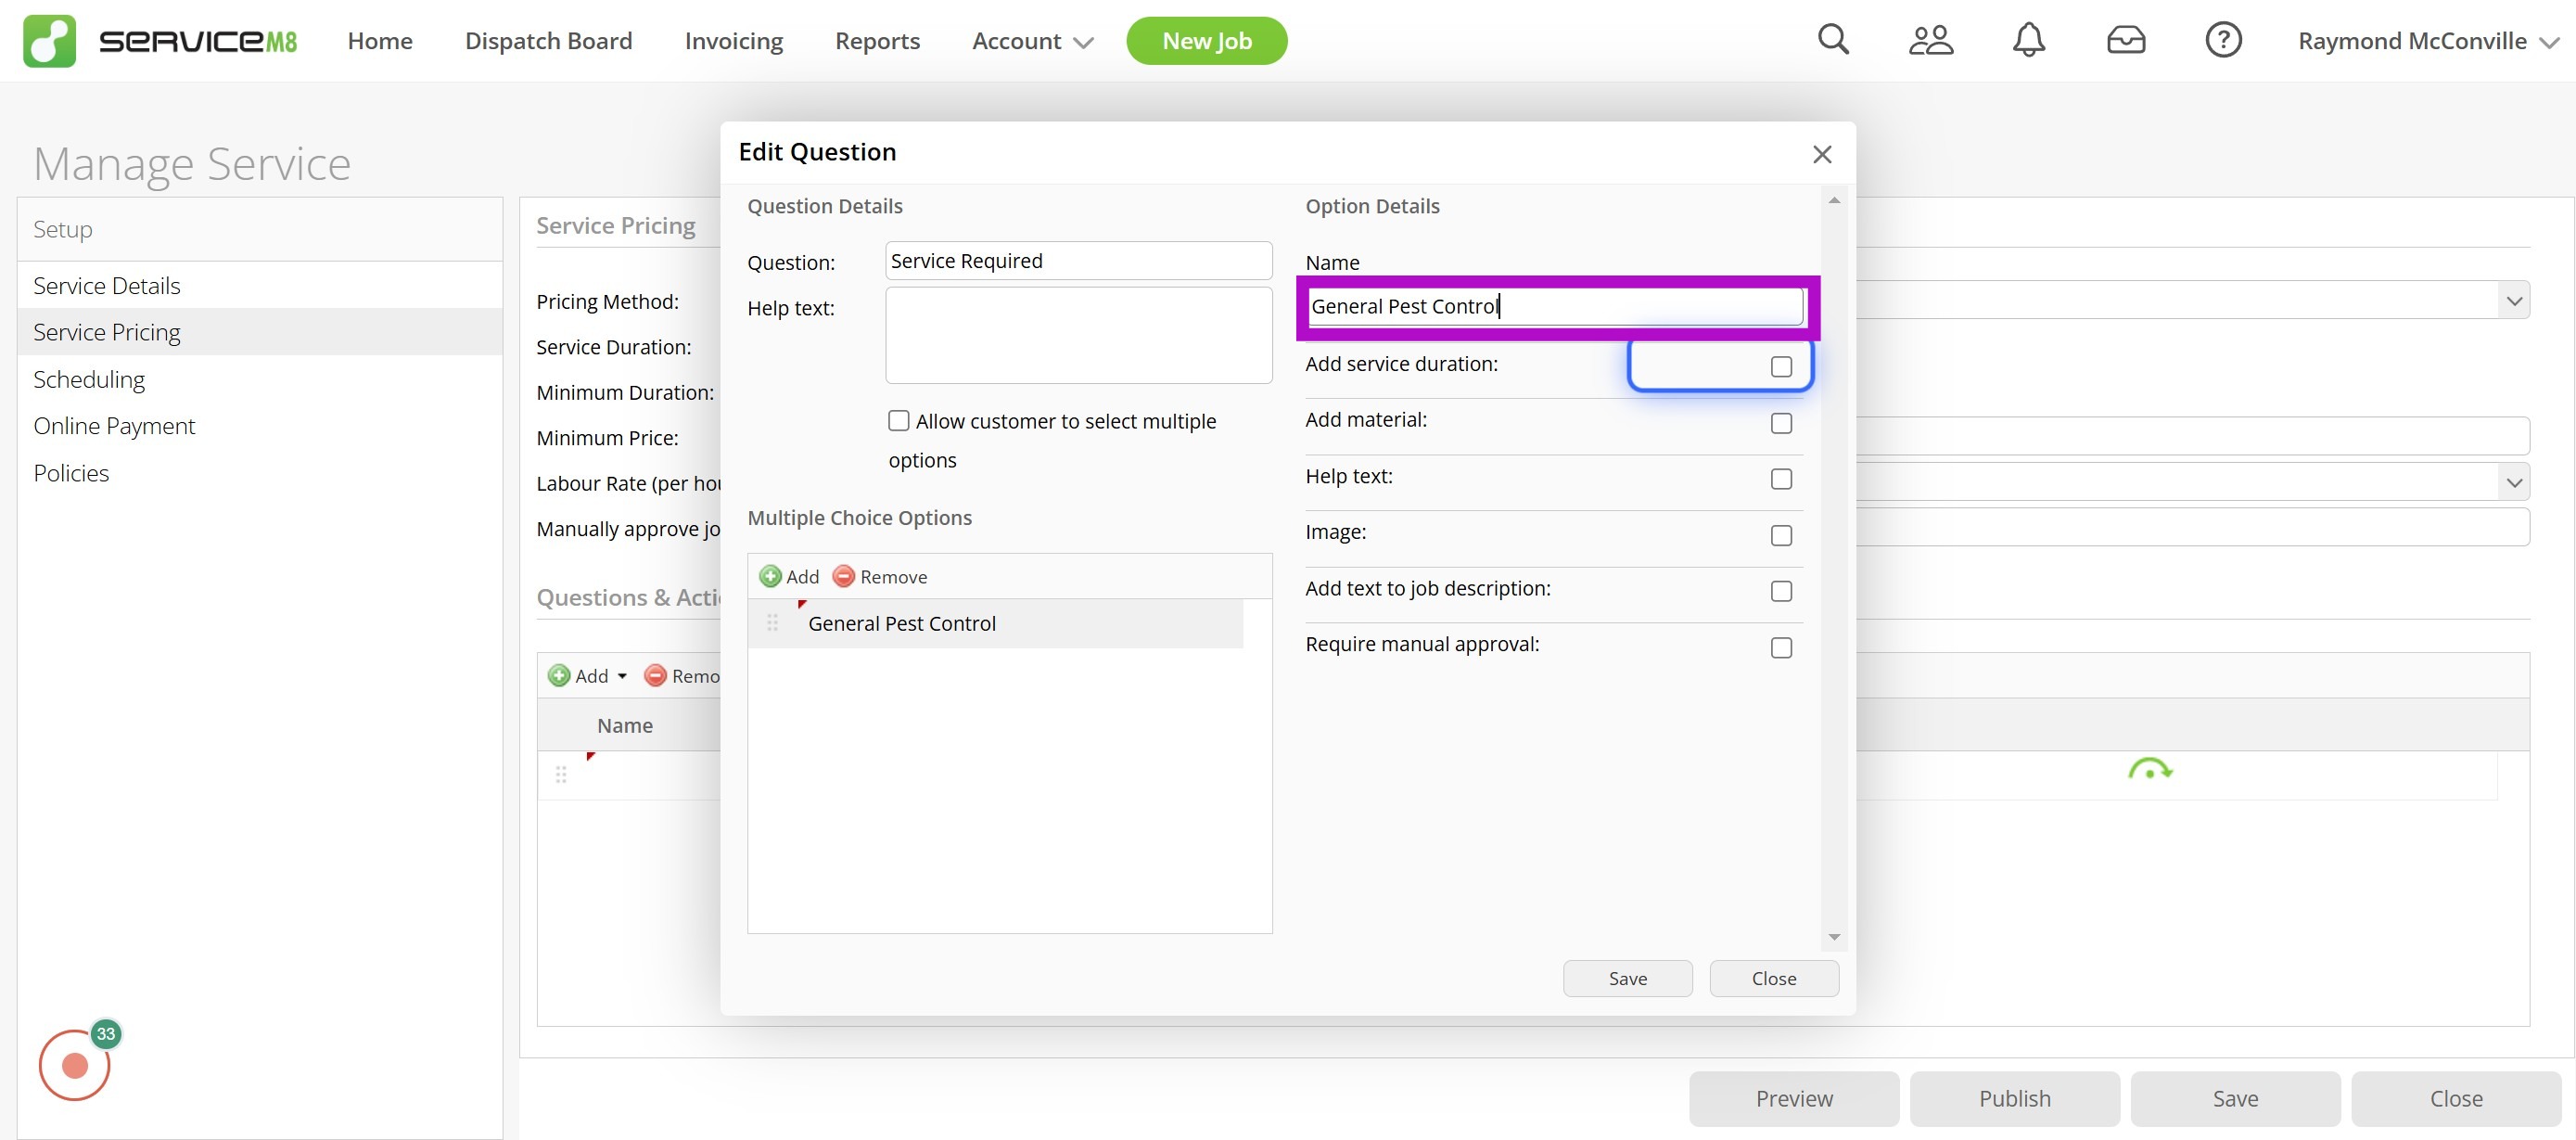Click the ServiceM8 logo icon
The image size is (2576, 1140).
pos(49,41)
